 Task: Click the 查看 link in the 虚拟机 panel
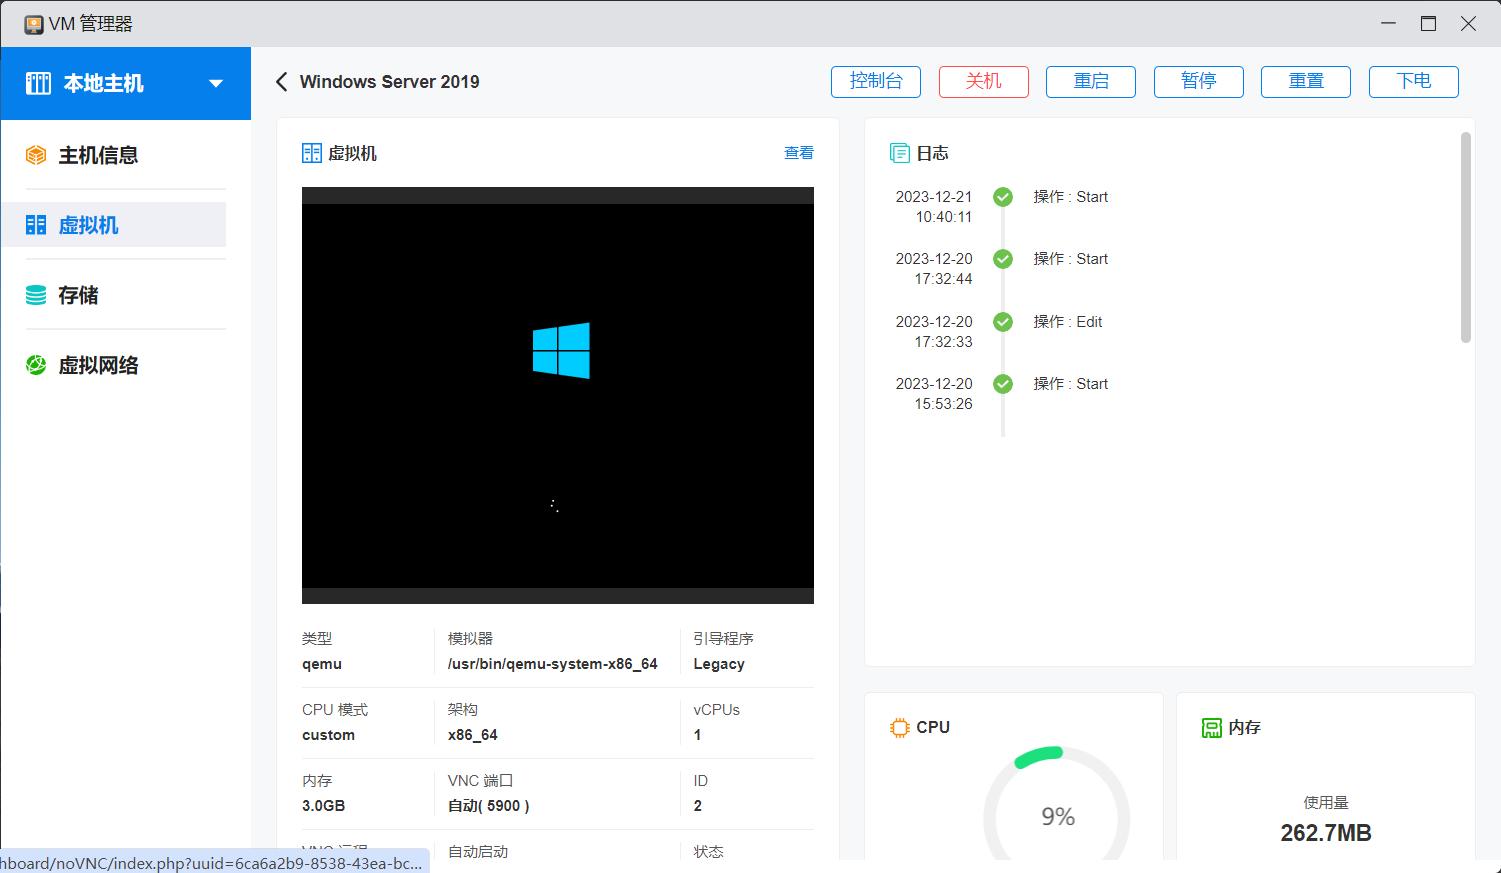tap(799, 153)
